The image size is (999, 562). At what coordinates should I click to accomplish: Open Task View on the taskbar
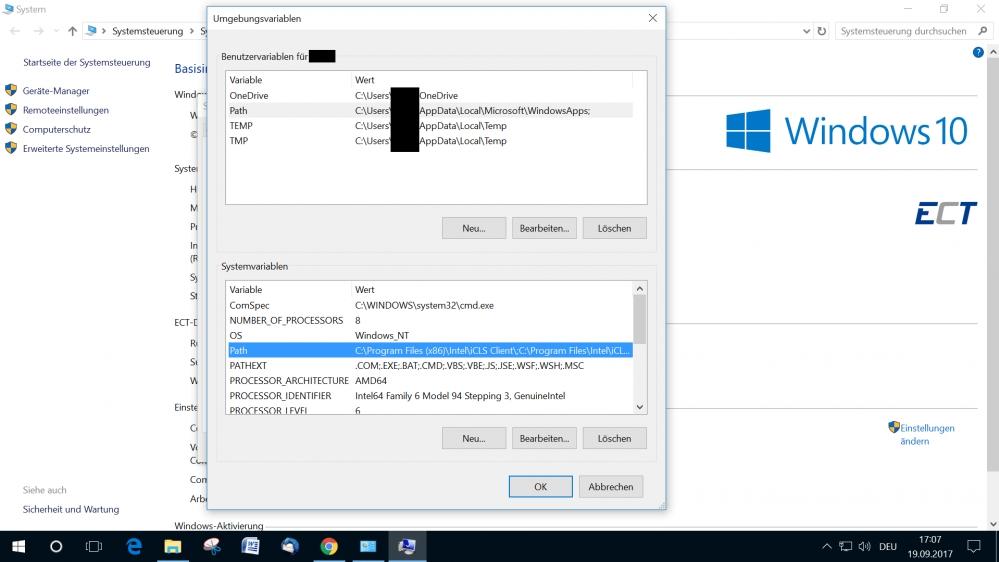(94, 546)
